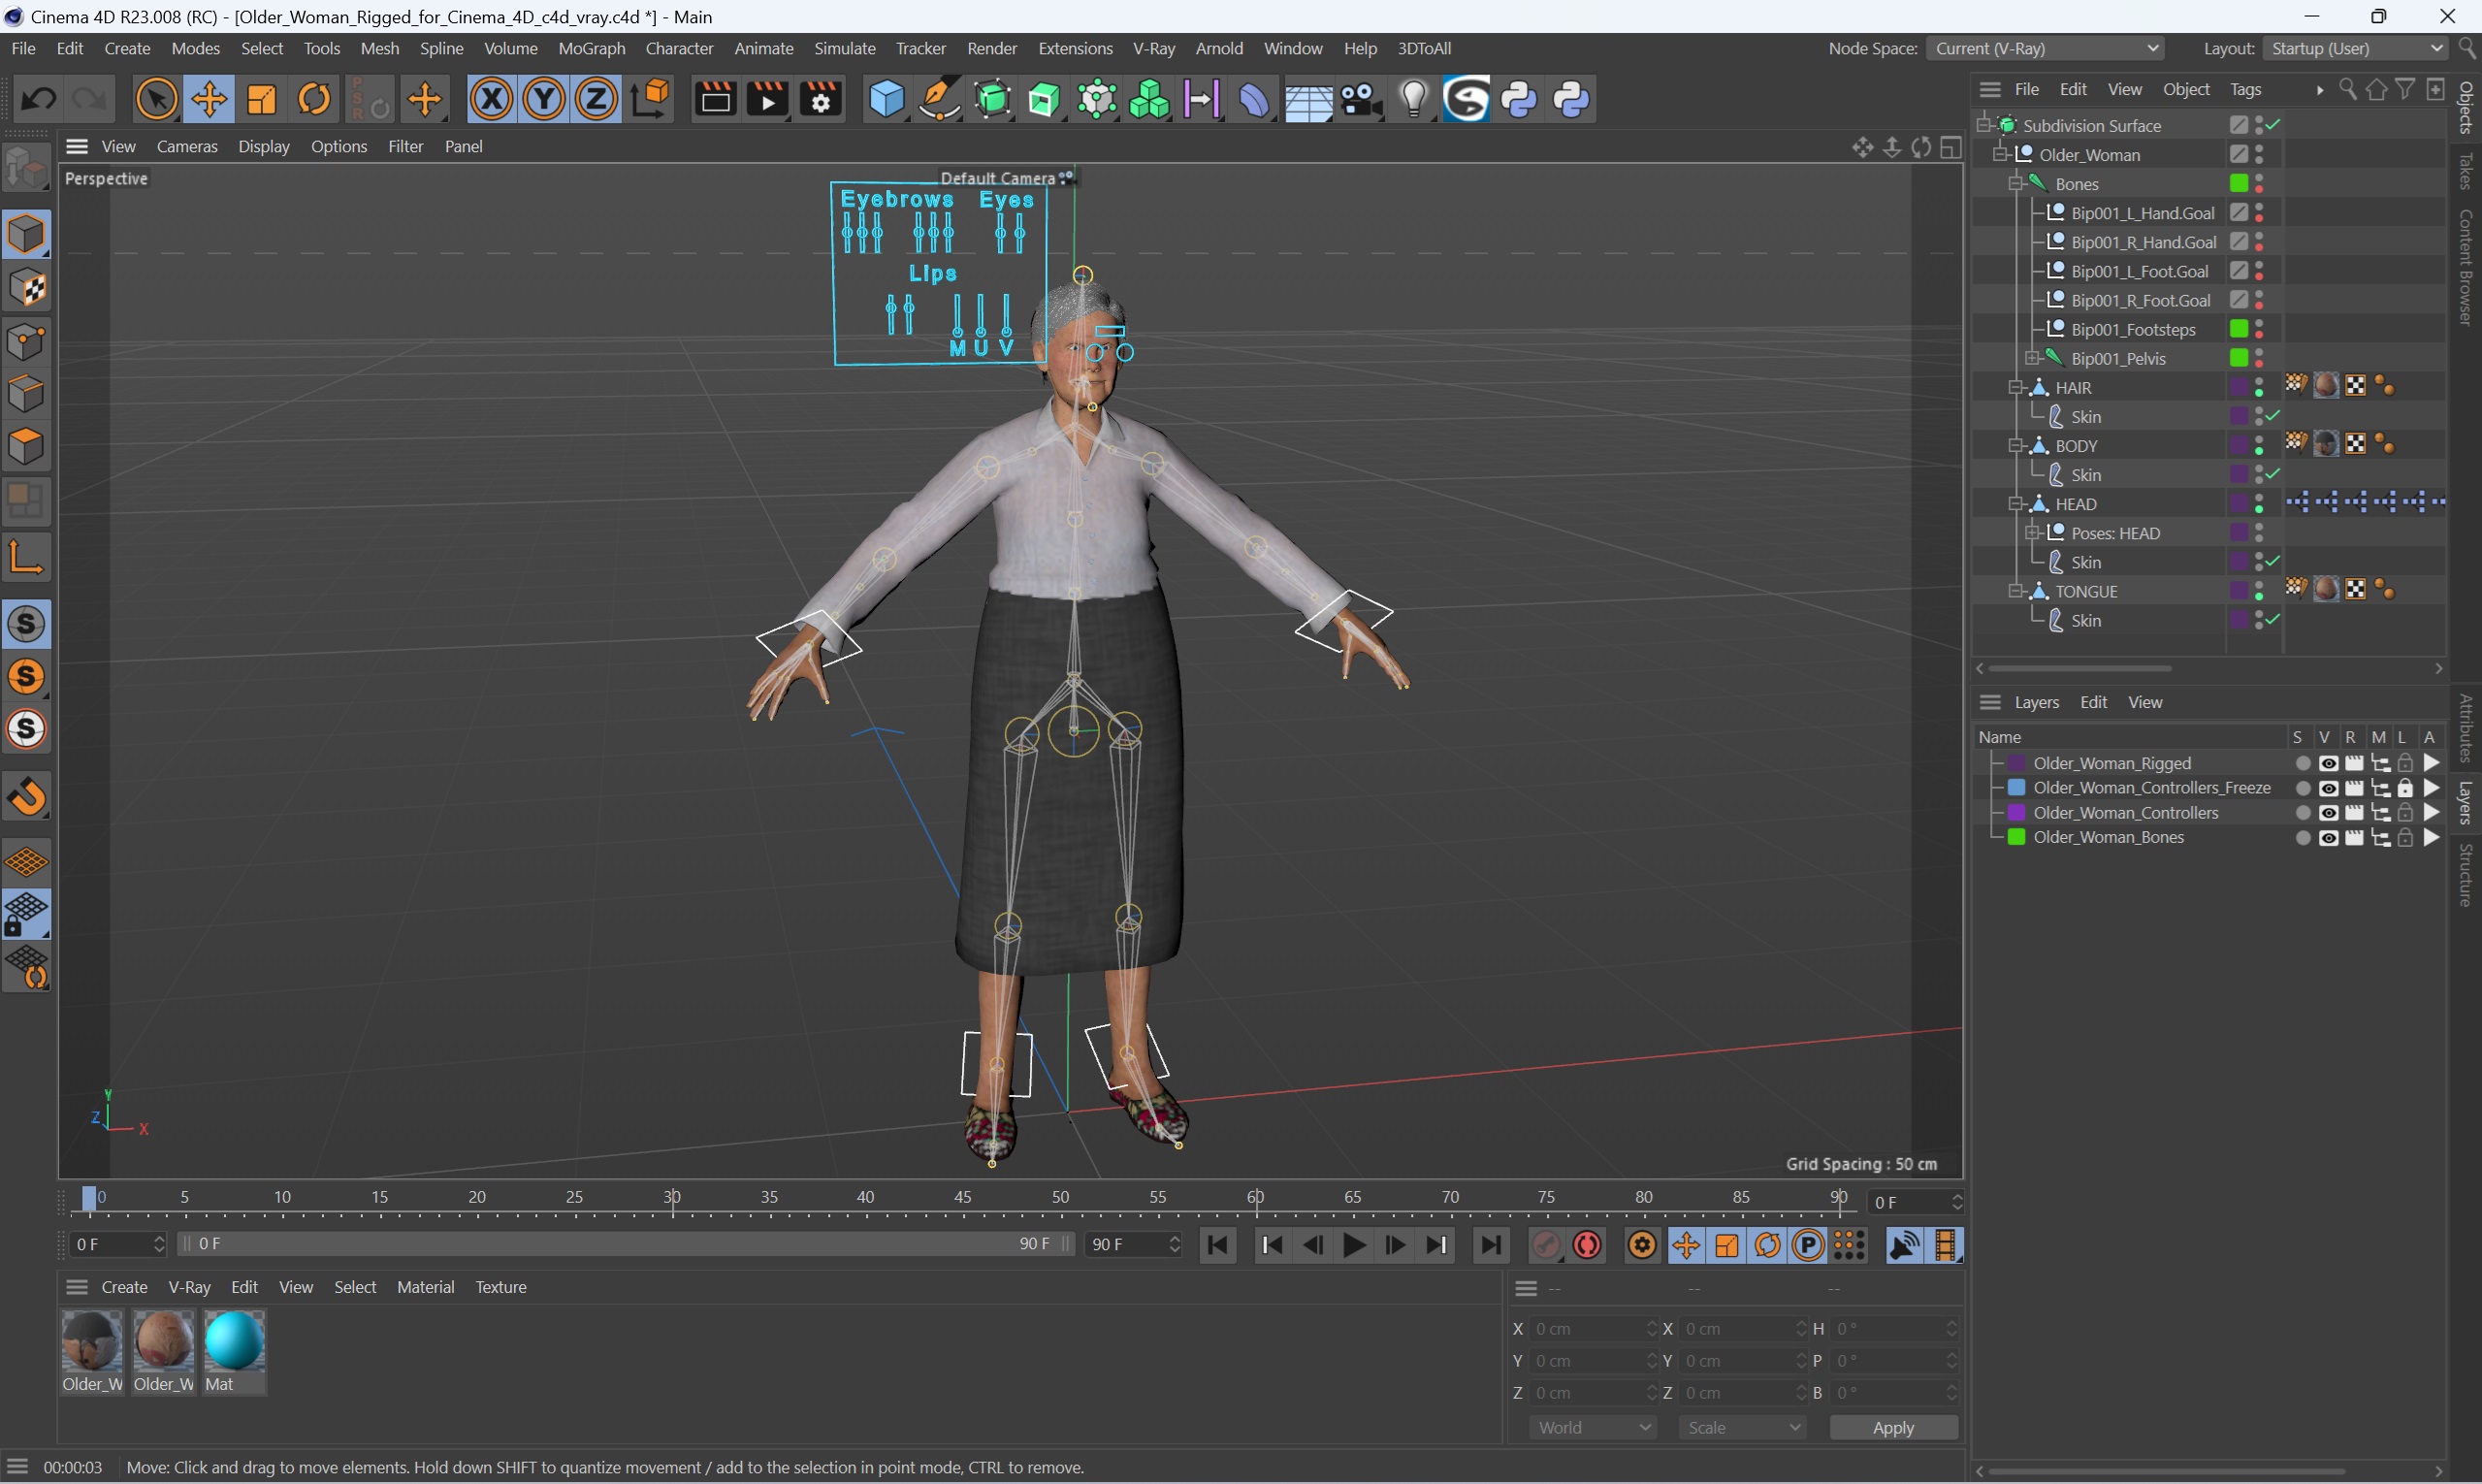The height and width of the screenshot is (1484, 2482).
Task: Click the Apply button in coordinates
Action: point(1892,1428)
